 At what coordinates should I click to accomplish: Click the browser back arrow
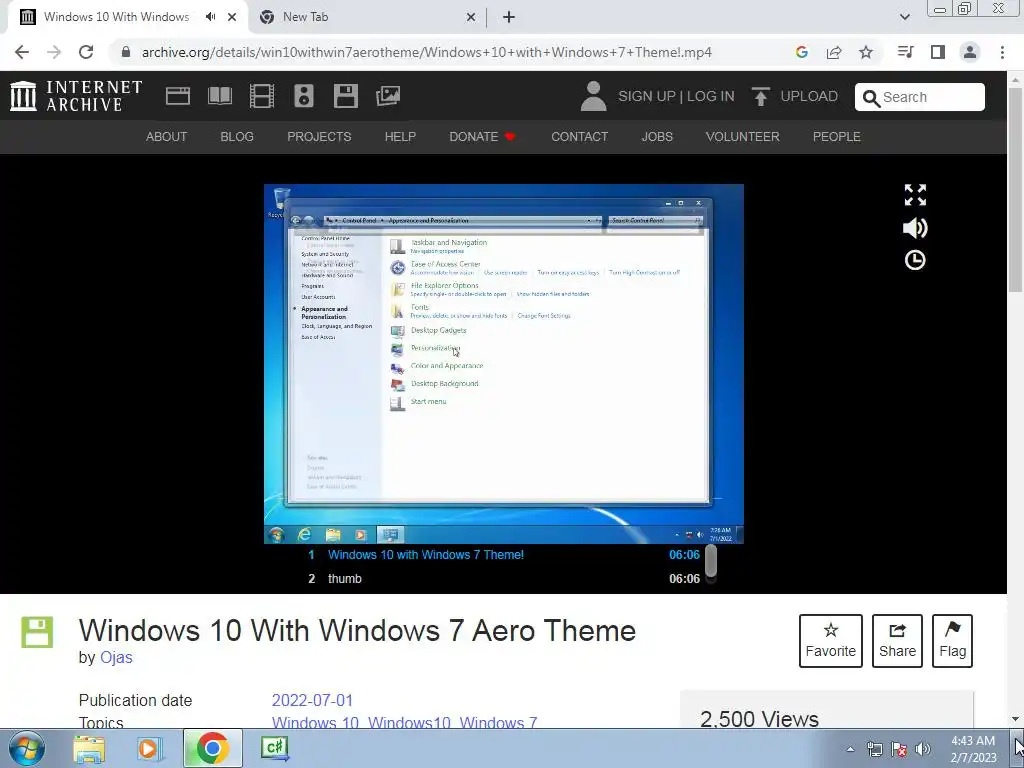[x=22, y=52]
